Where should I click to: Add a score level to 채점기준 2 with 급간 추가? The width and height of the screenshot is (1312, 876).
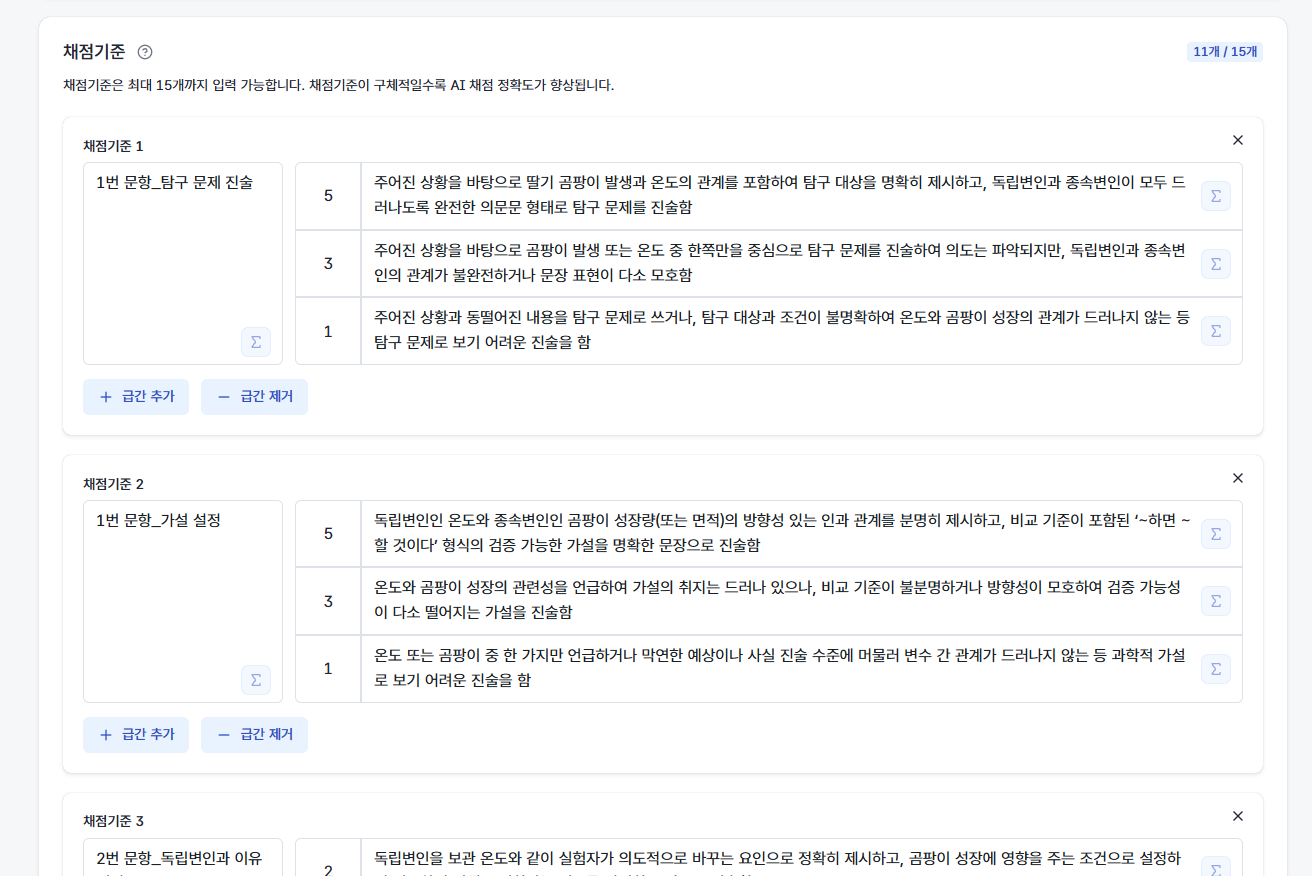click(x=136, y=735)
